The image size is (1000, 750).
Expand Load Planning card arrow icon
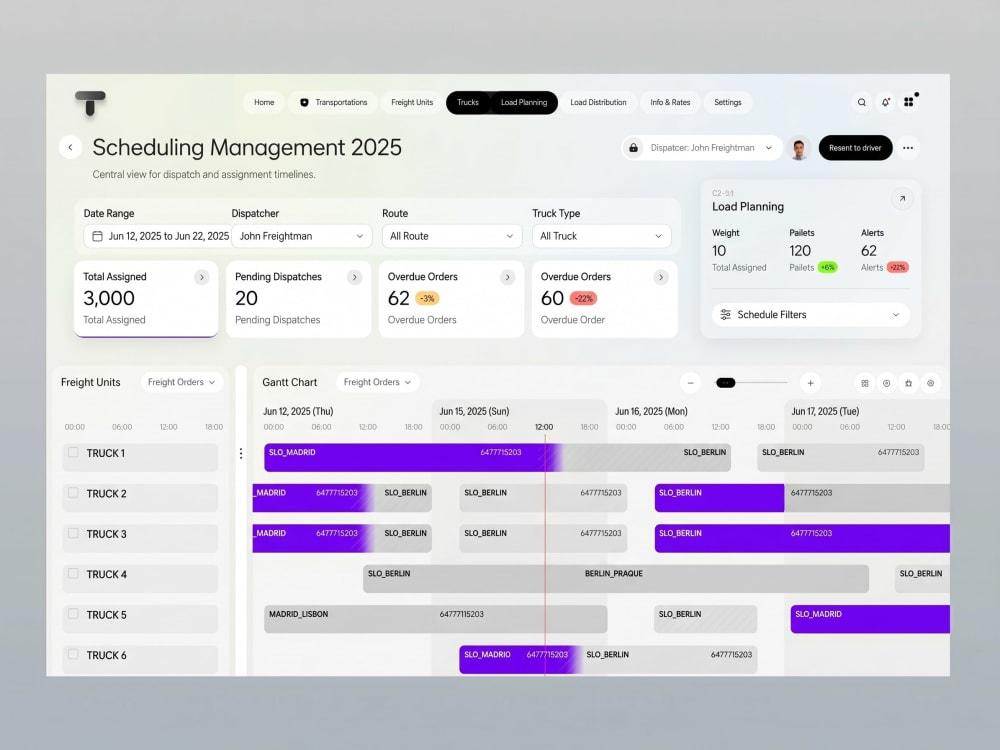pos(902,198)
